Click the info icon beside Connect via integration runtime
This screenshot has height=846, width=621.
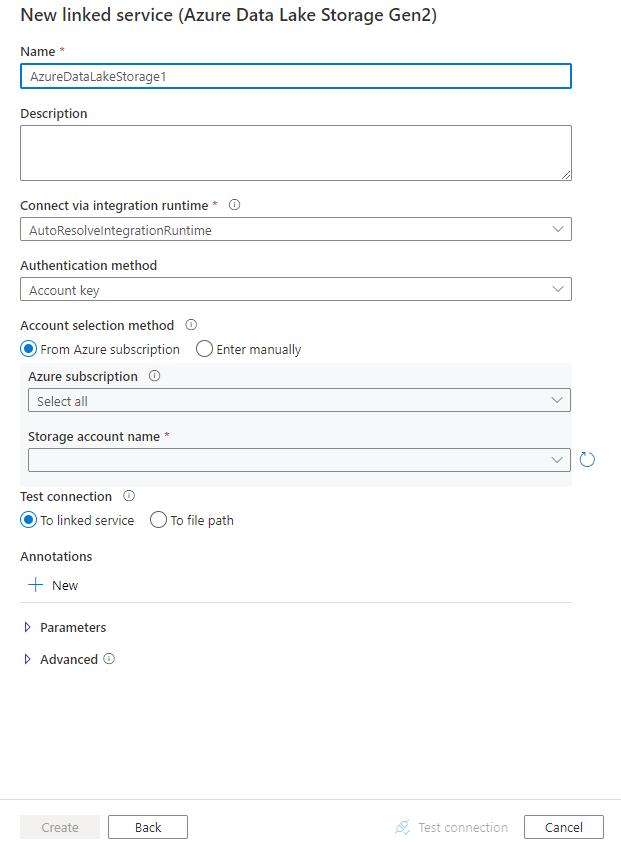pyautogui.click(x=234, y=205)
